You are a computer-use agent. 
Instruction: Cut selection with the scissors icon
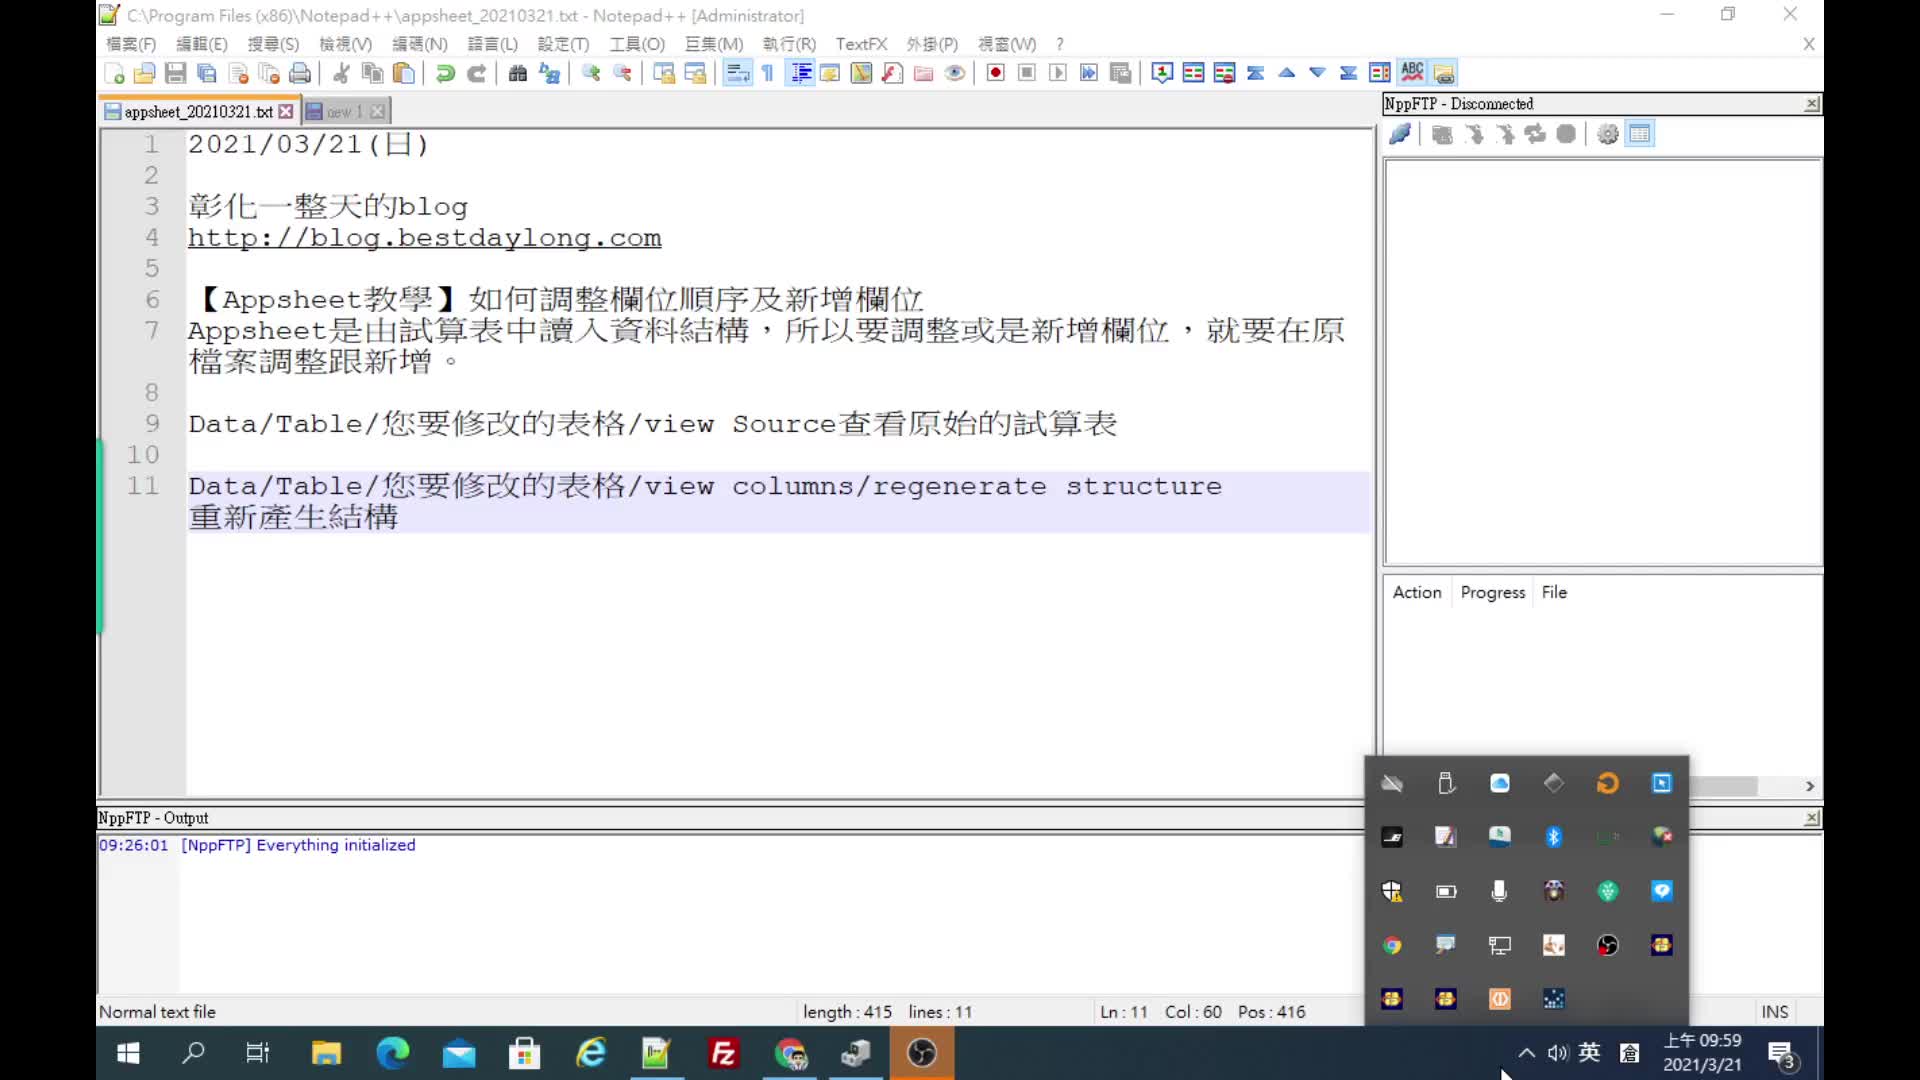(342, 73)
